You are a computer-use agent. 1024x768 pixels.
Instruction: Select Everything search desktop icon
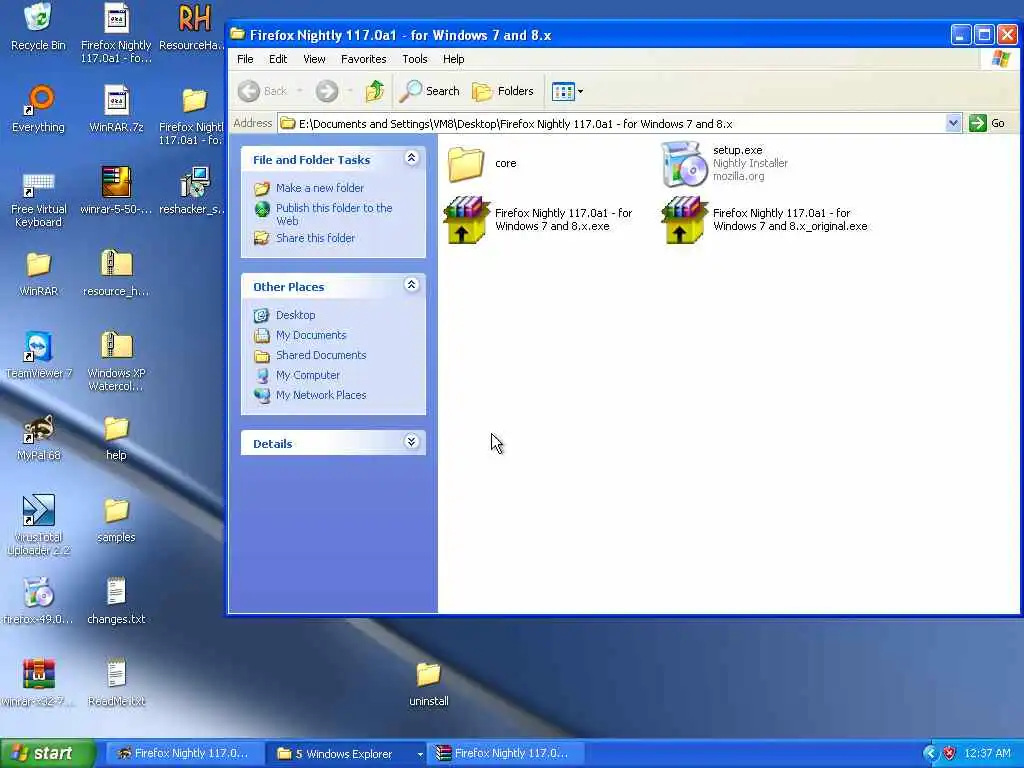[38, 108]
